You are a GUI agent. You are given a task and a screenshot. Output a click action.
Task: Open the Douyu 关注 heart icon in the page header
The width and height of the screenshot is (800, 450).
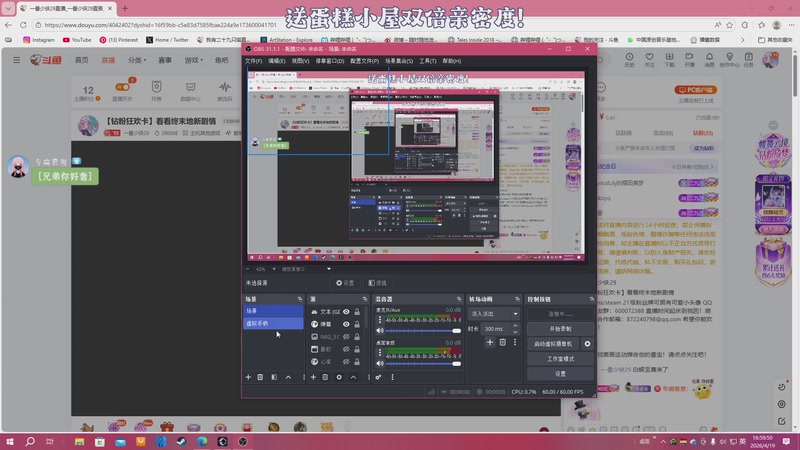pyautogui.click(x=649, y=59)
